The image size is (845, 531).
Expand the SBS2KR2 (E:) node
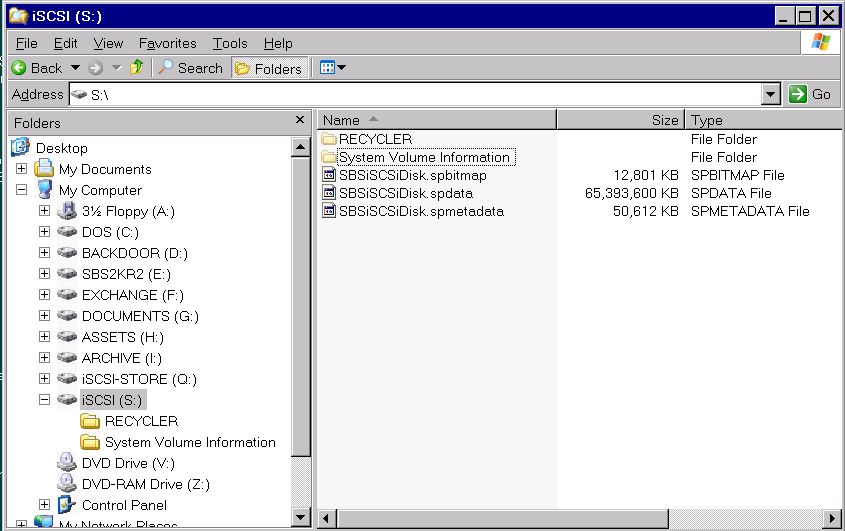coord(45,274)
